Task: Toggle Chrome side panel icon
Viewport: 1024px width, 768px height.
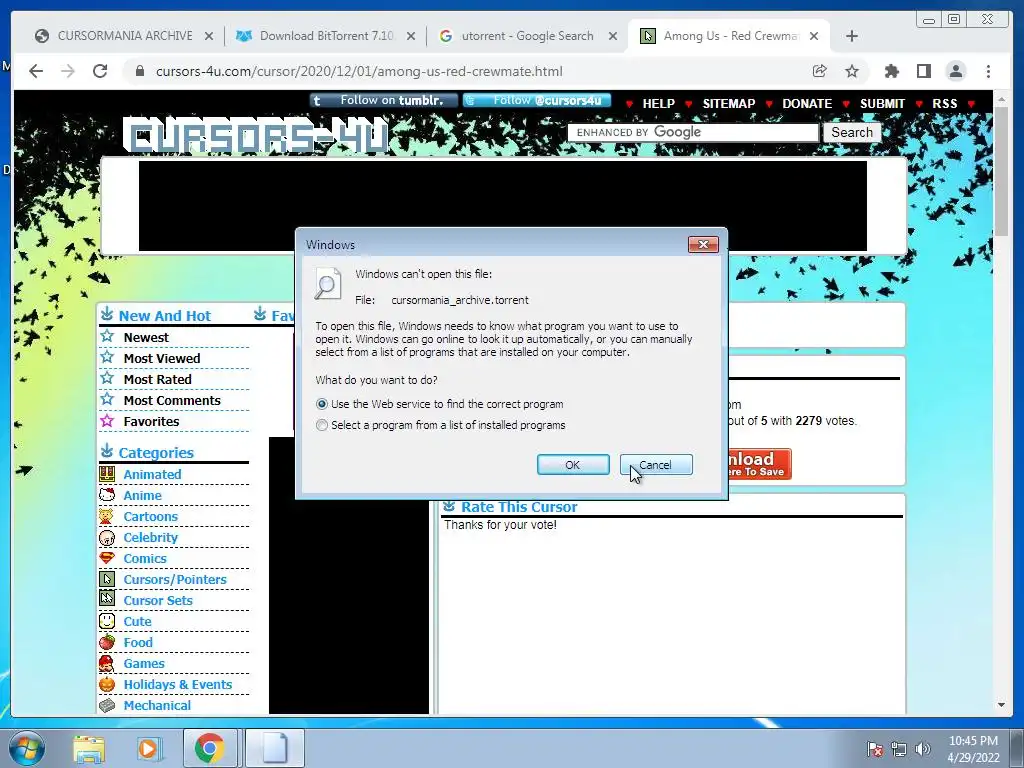Action: 923,71
